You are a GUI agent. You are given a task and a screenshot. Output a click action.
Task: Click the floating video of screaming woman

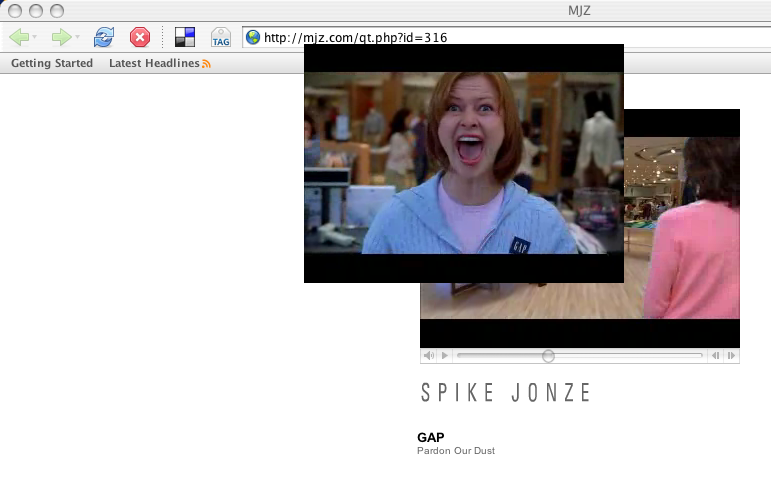coord(464,163)
